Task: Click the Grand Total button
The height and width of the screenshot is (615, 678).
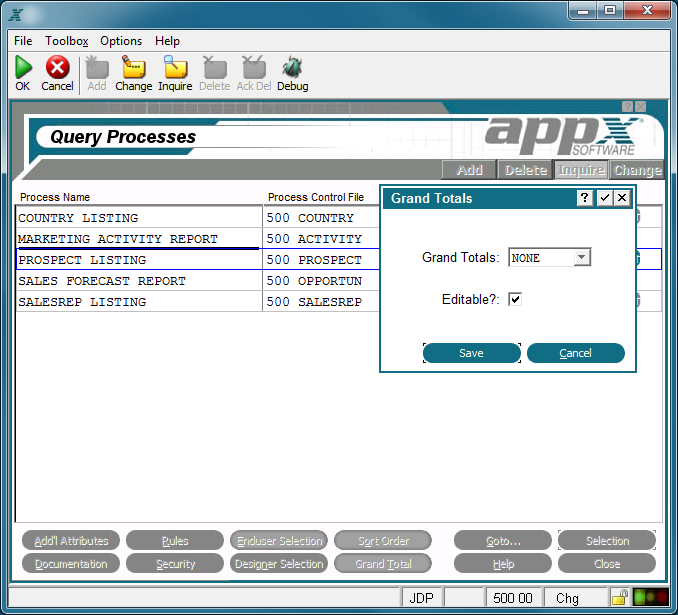Action: coord(383,564)
